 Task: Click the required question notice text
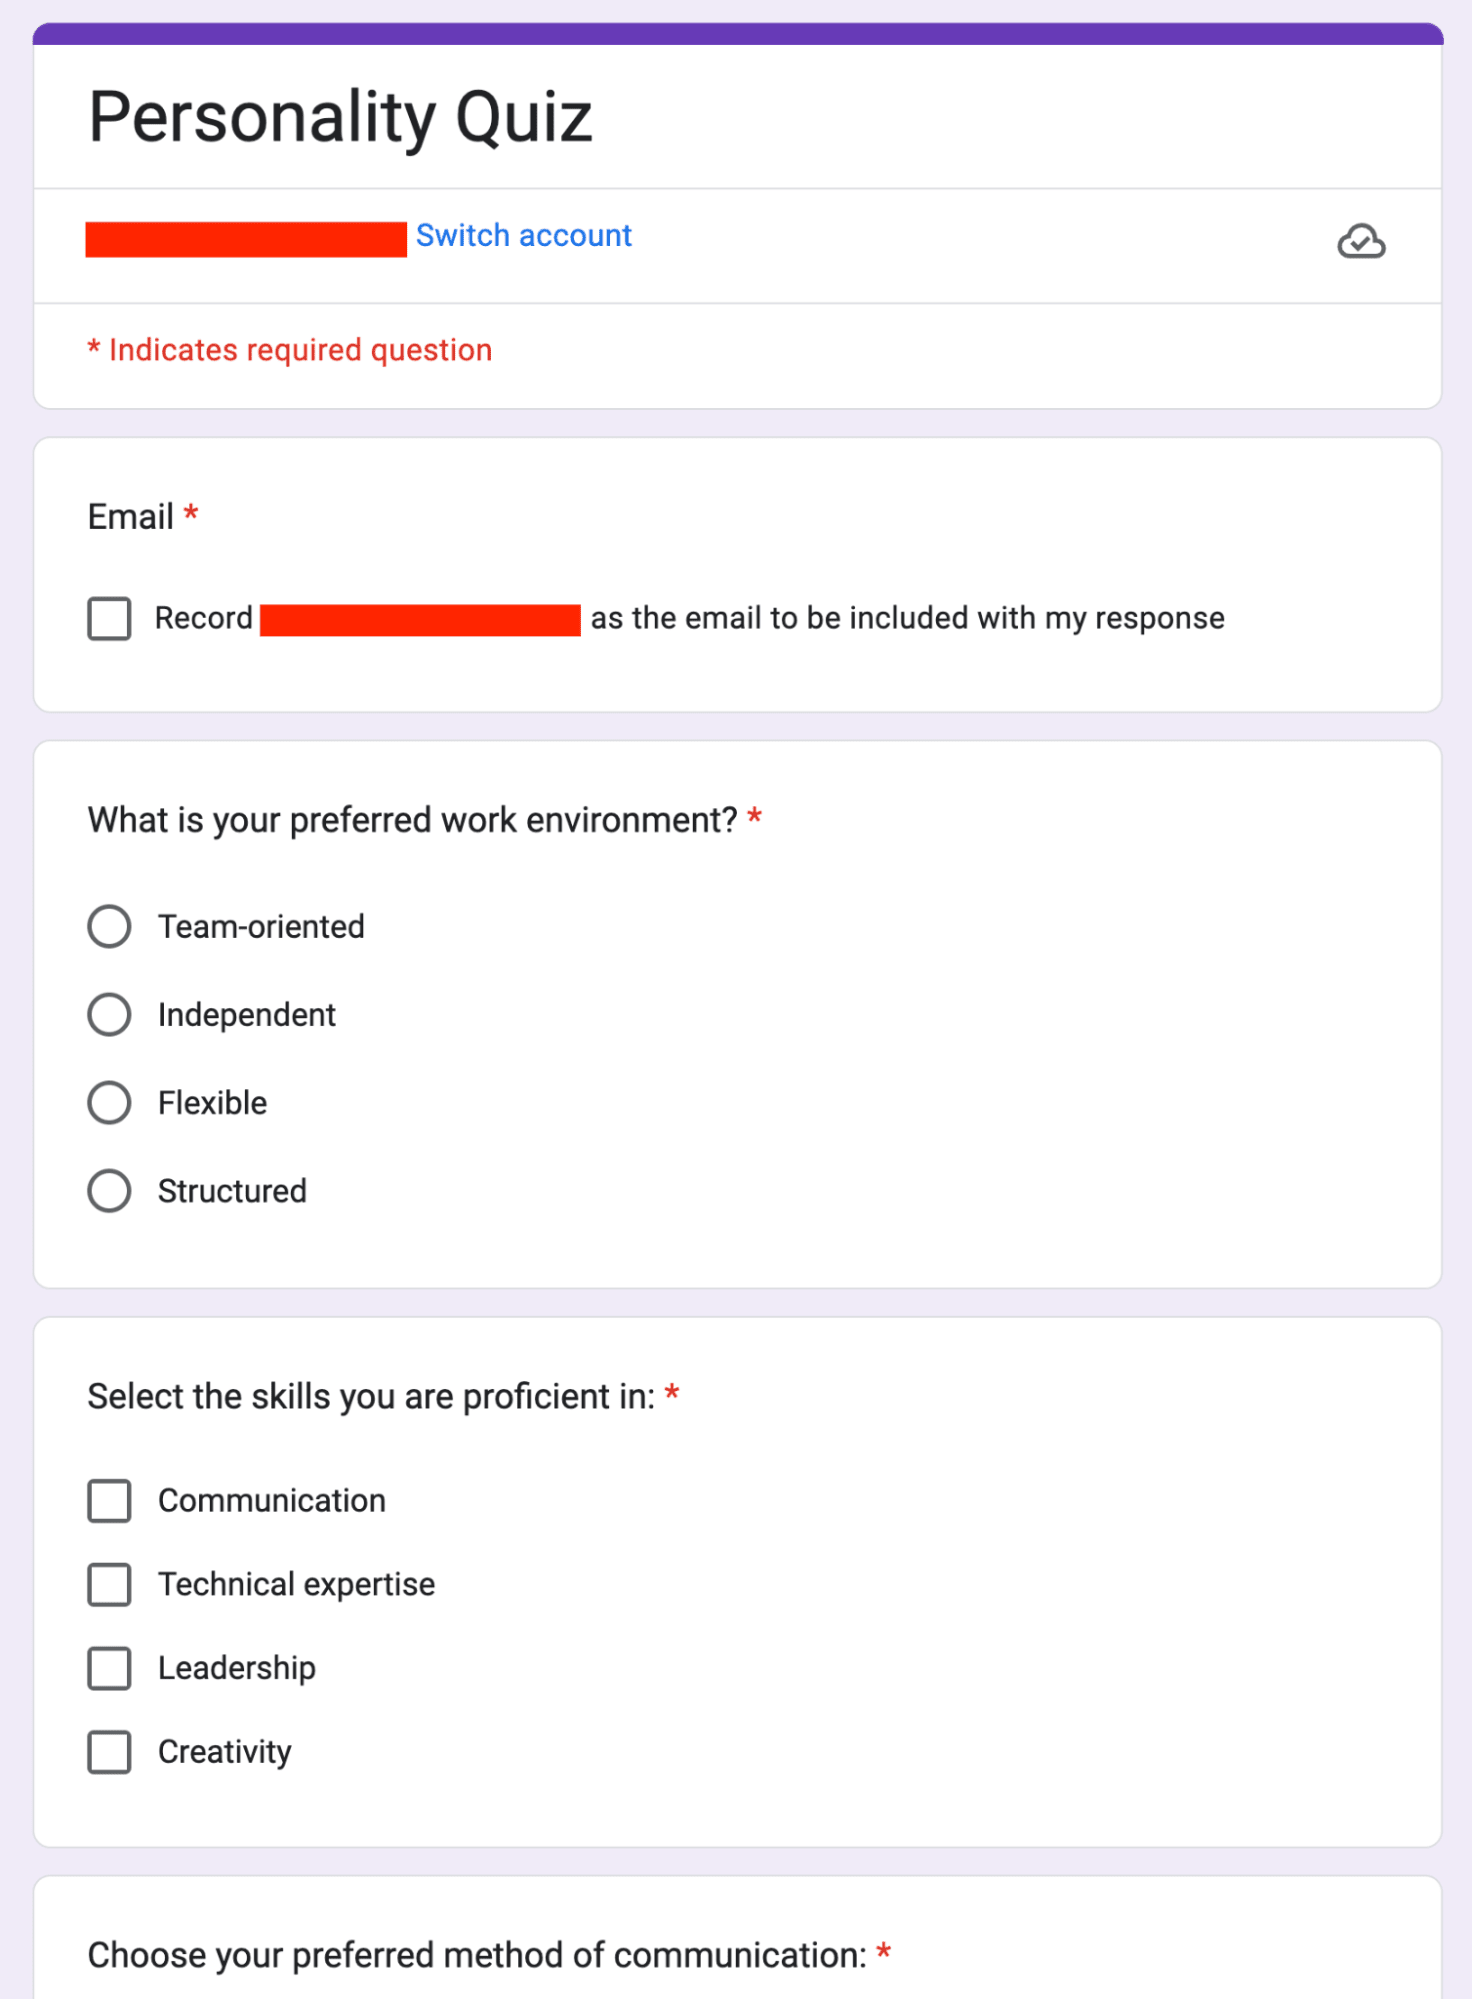(x=289, y=350)
